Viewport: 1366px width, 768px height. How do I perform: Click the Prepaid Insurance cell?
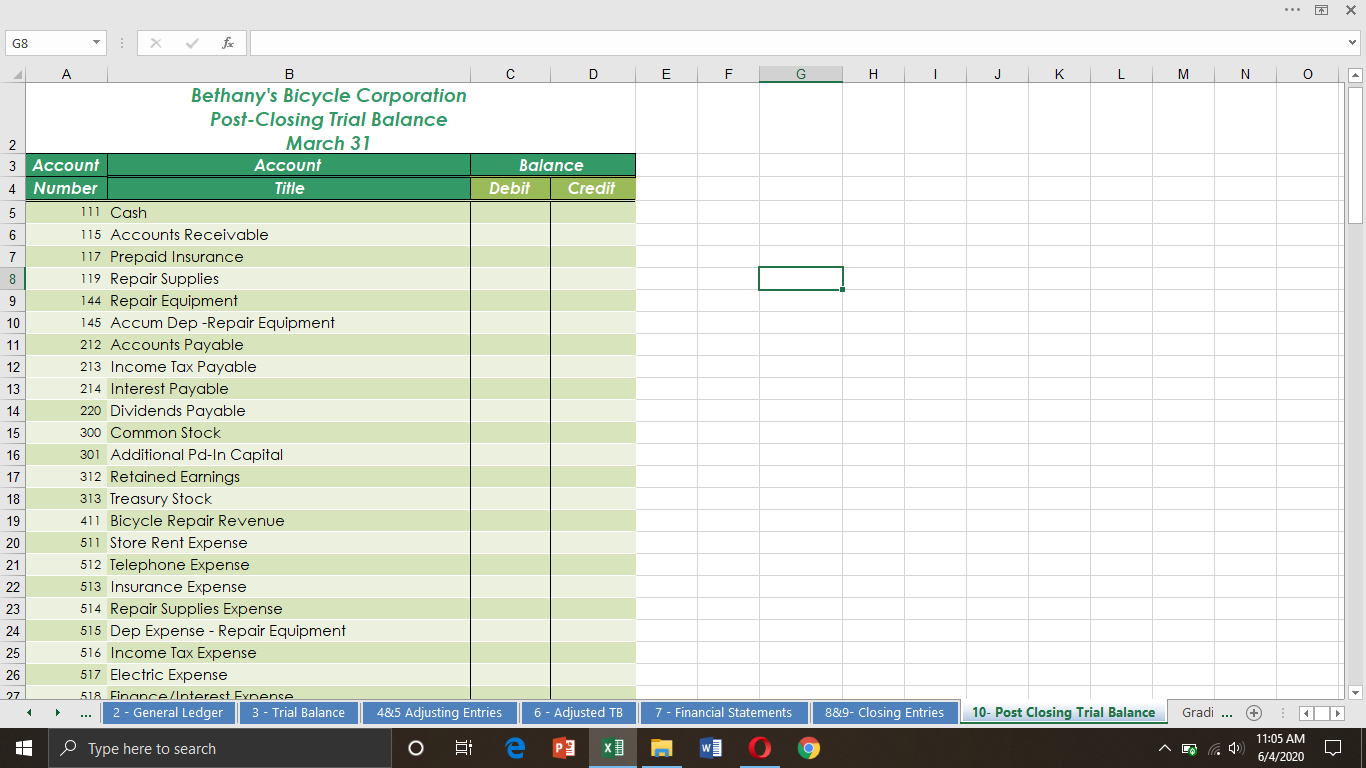(x=289, y=256)
